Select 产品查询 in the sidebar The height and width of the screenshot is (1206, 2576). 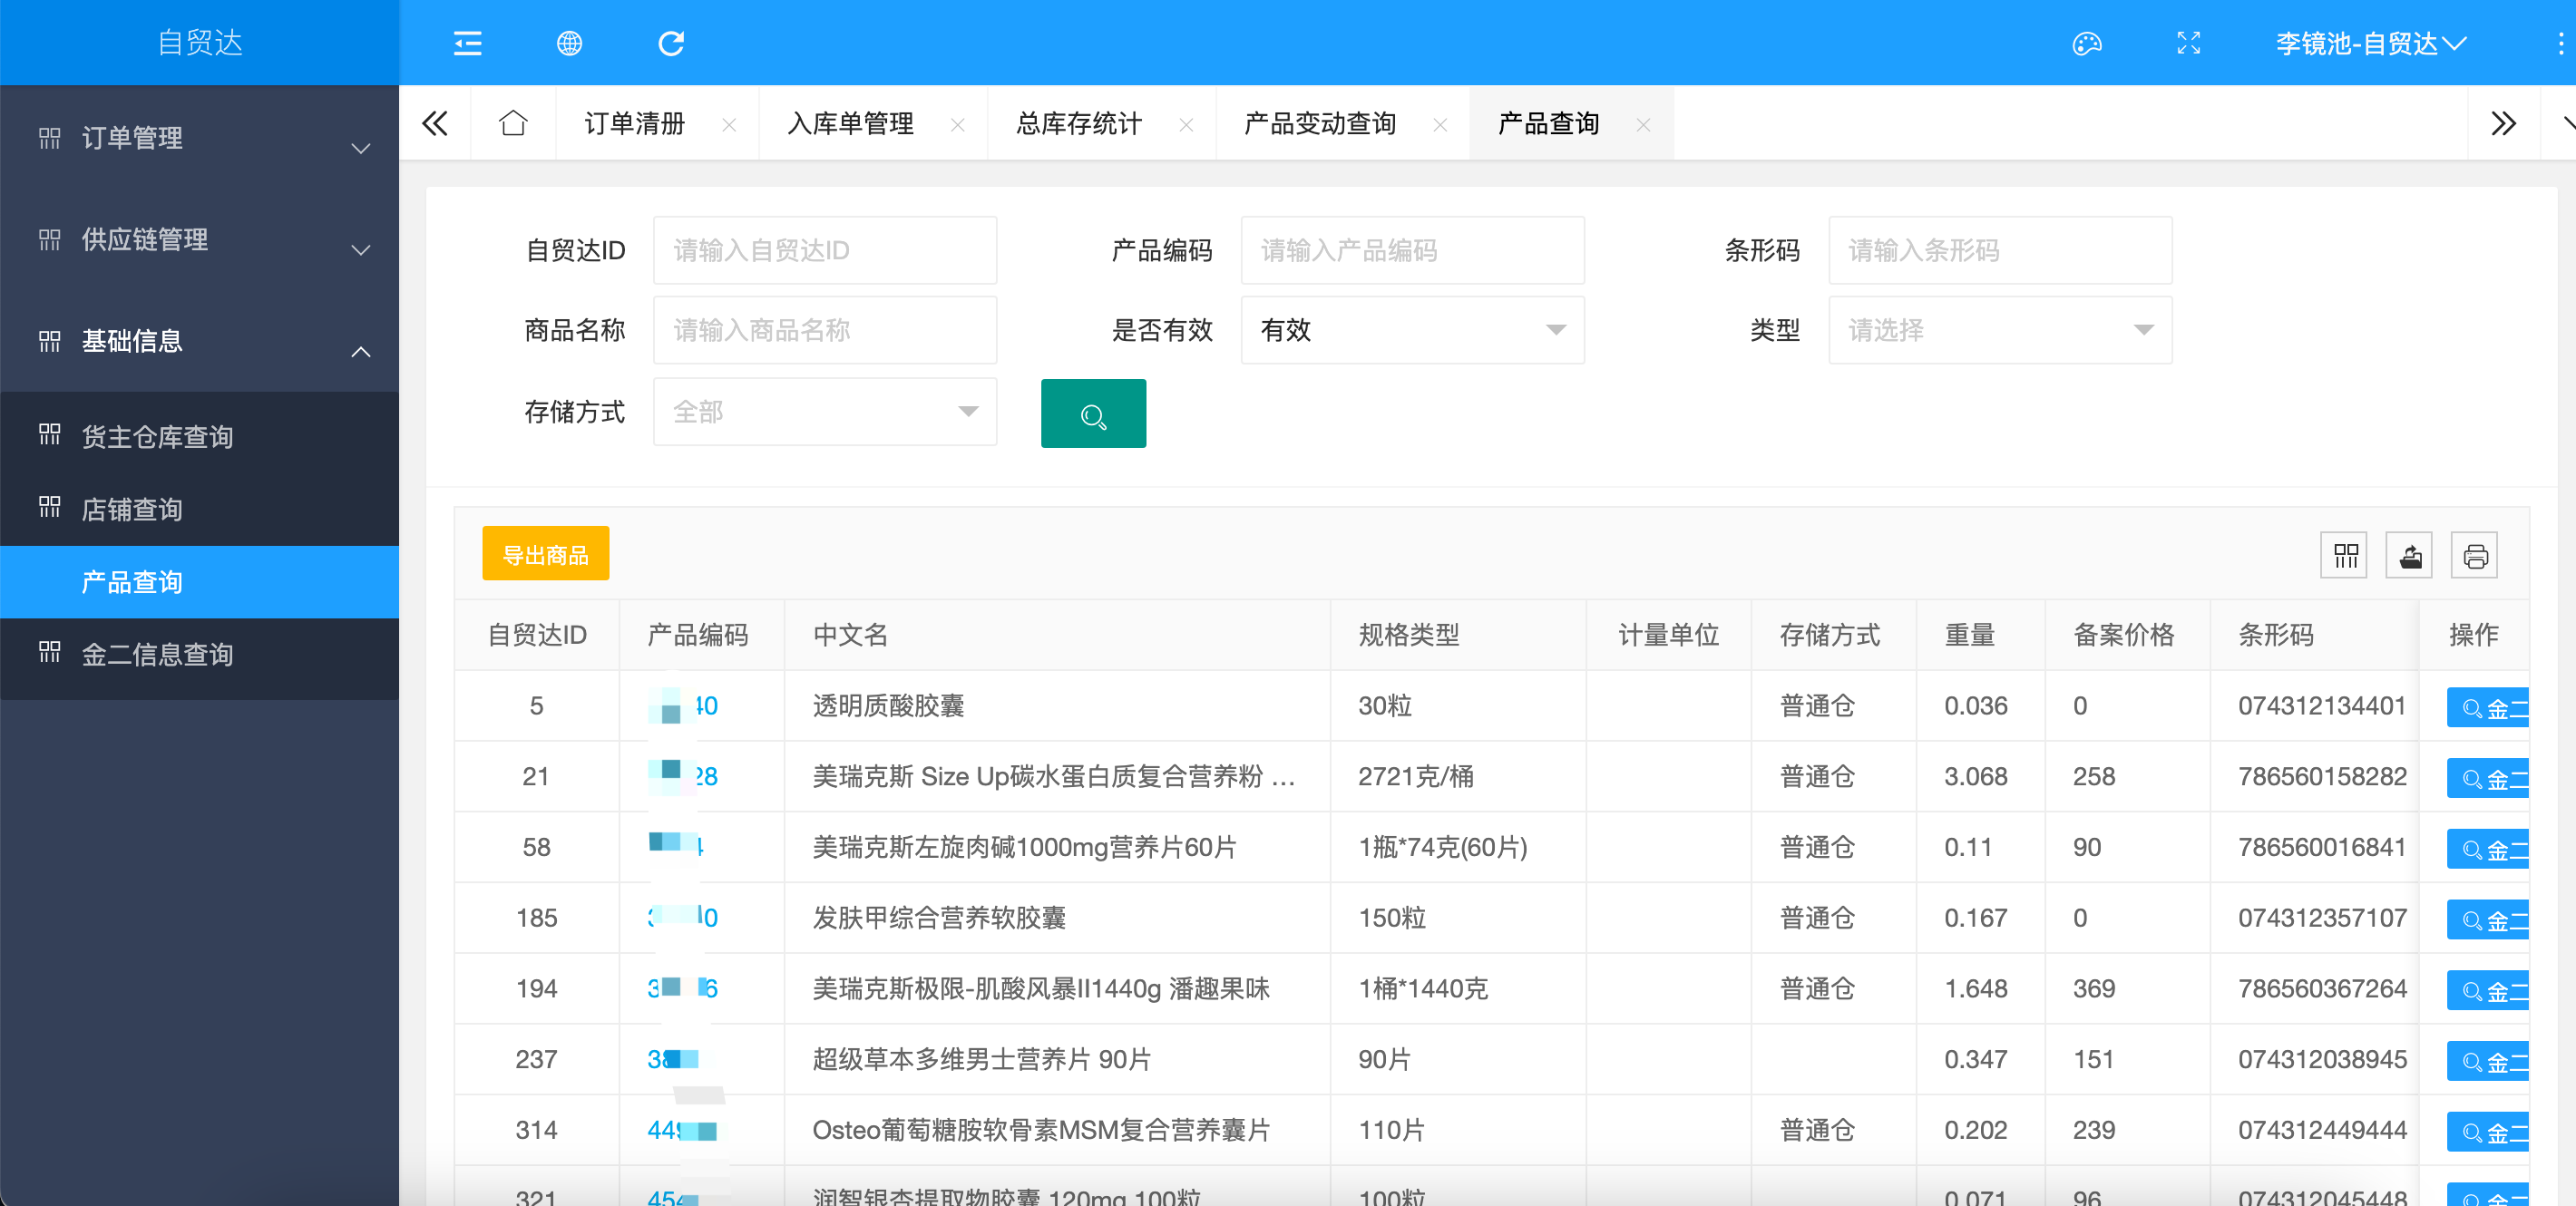pyautogui.click(x=200, y=582)
